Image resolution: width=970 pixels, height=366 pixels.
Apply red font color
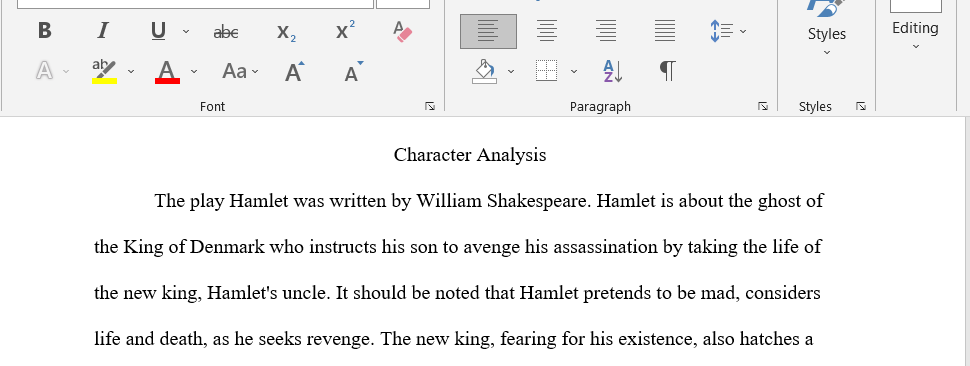pyautogui.click(x=167, y=72)
